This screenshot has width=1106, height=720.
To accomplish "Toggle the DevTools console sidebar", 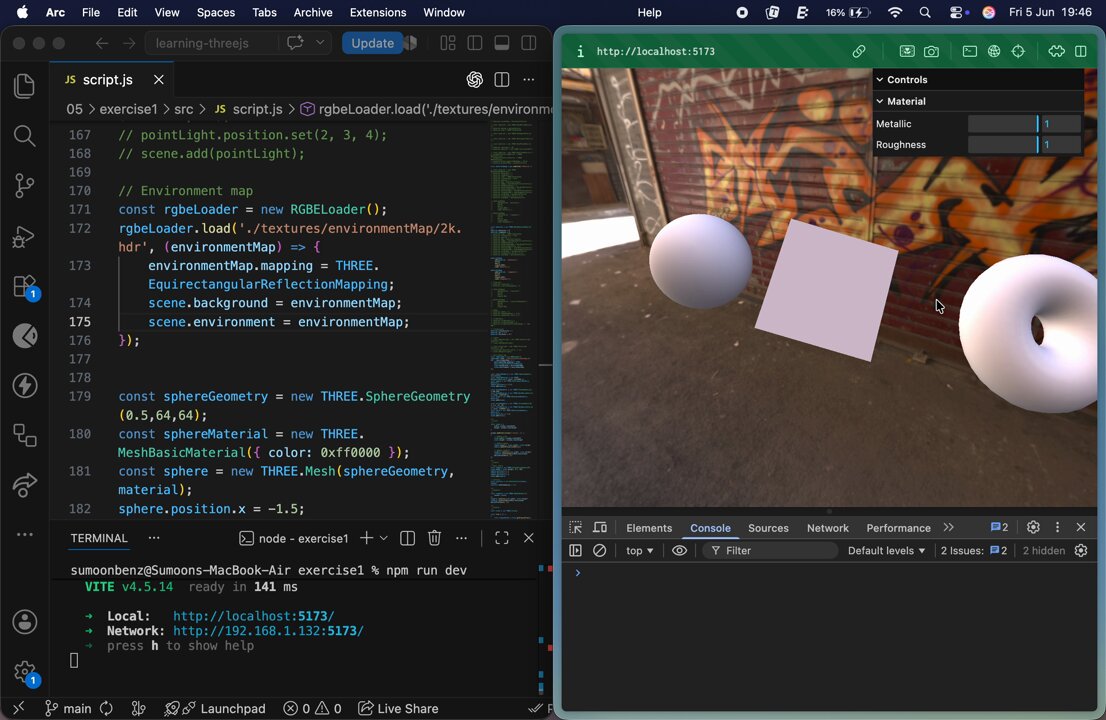I will 576,551.
